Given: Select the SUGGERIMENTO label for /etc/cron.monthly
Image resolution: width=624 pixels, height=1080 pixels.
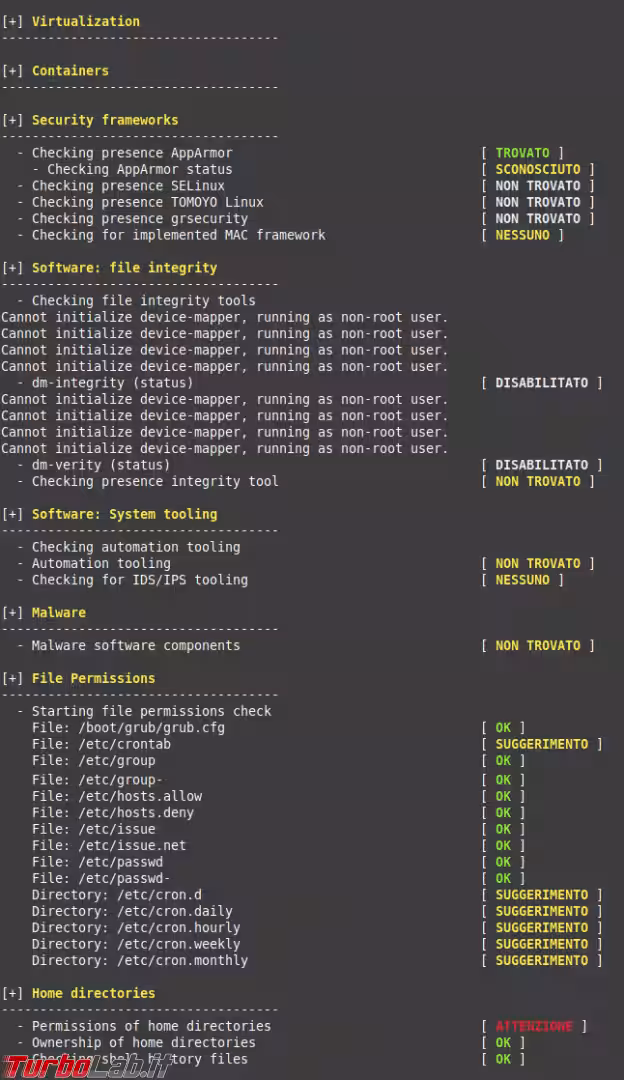Looking at the screenshot, I should (541, 960).
